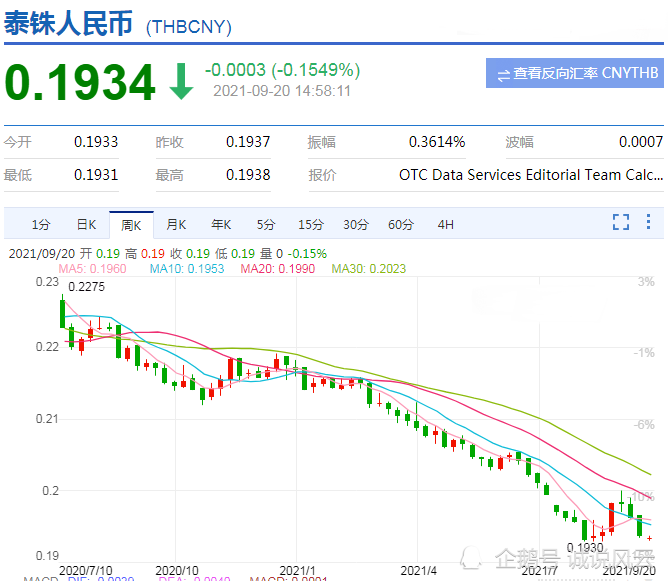This screenshot has height=581, width=669.
Task: Switch to the 年K yearly chart
Action: (x=221, y=225)
